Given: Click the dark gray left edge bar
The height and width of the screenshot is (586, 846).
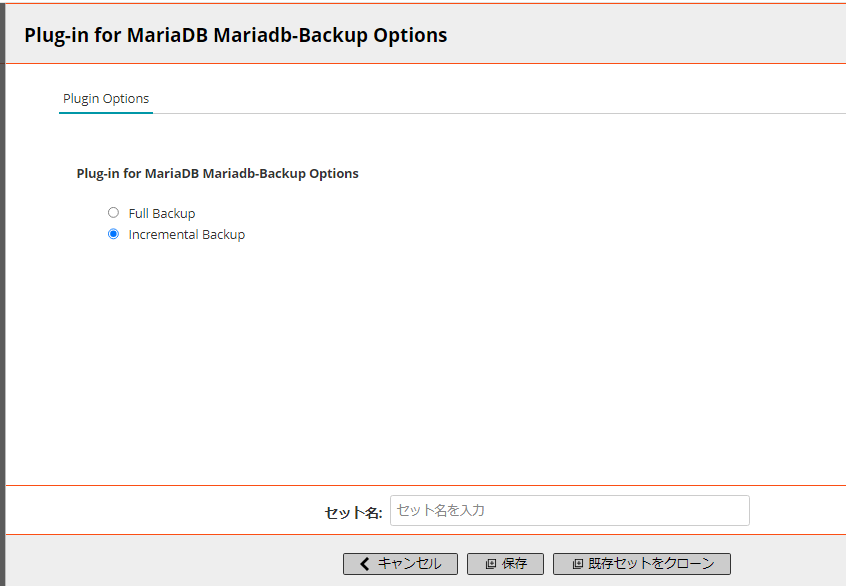Looking at the screenshot, I should (x=3, y=293).
